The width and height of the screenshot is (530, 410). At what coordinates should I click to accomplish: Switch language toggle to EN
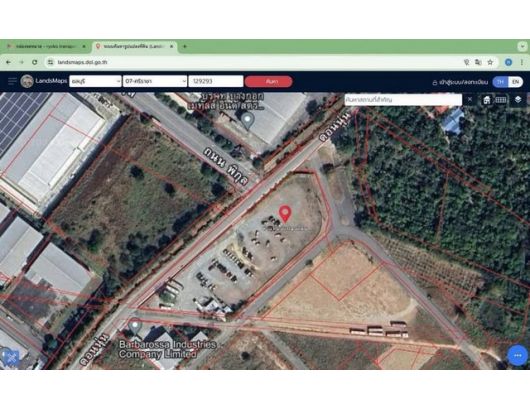[x=515, y=82]
